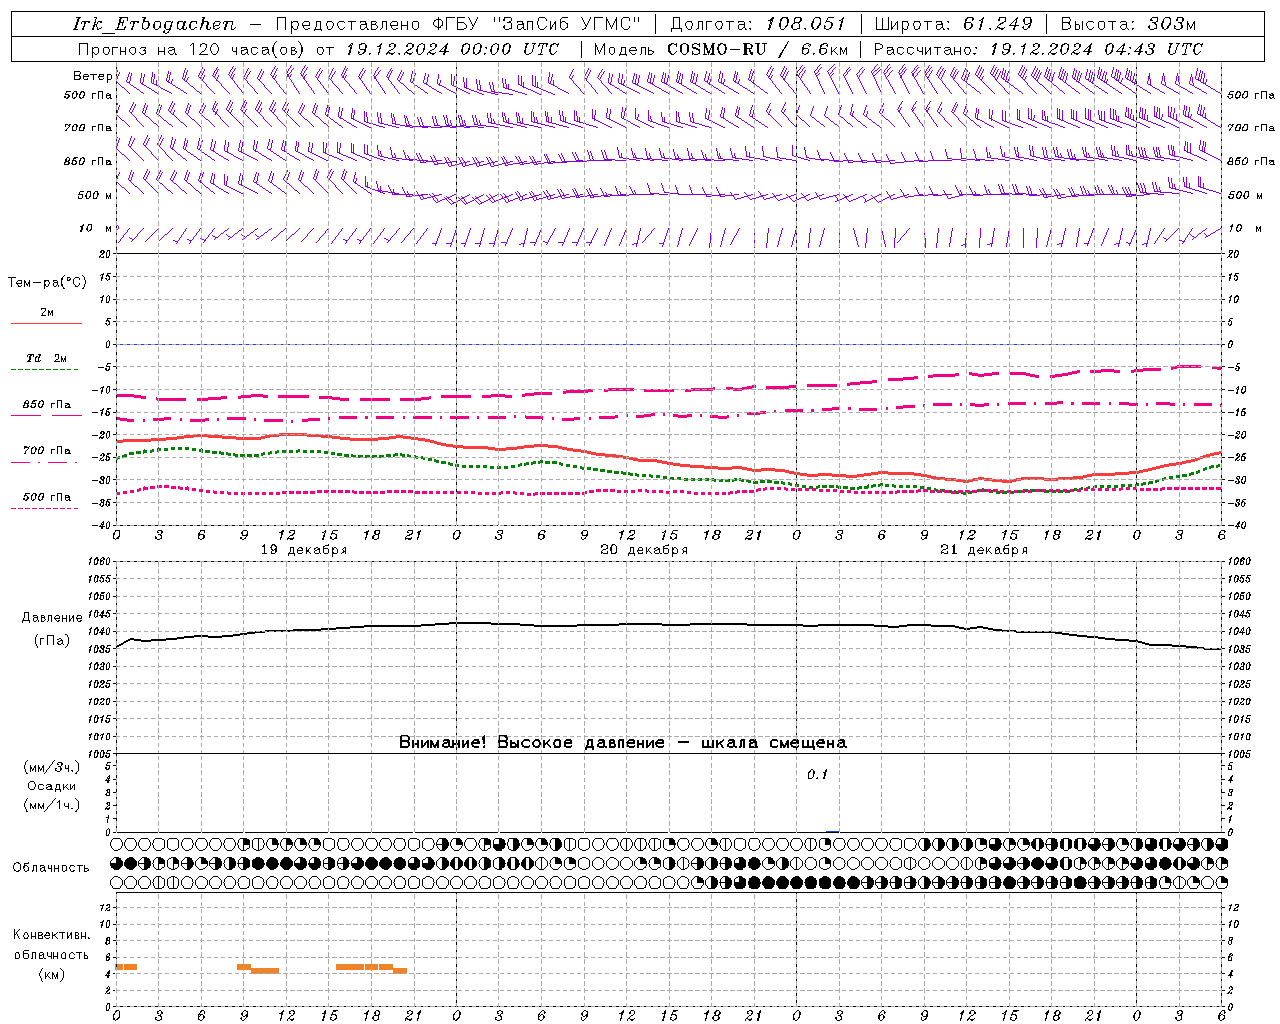Viewport: 1280px width, 1024px height.
Task: Click the orange convective bar near hour 18
Action: (x=371, y=967)
